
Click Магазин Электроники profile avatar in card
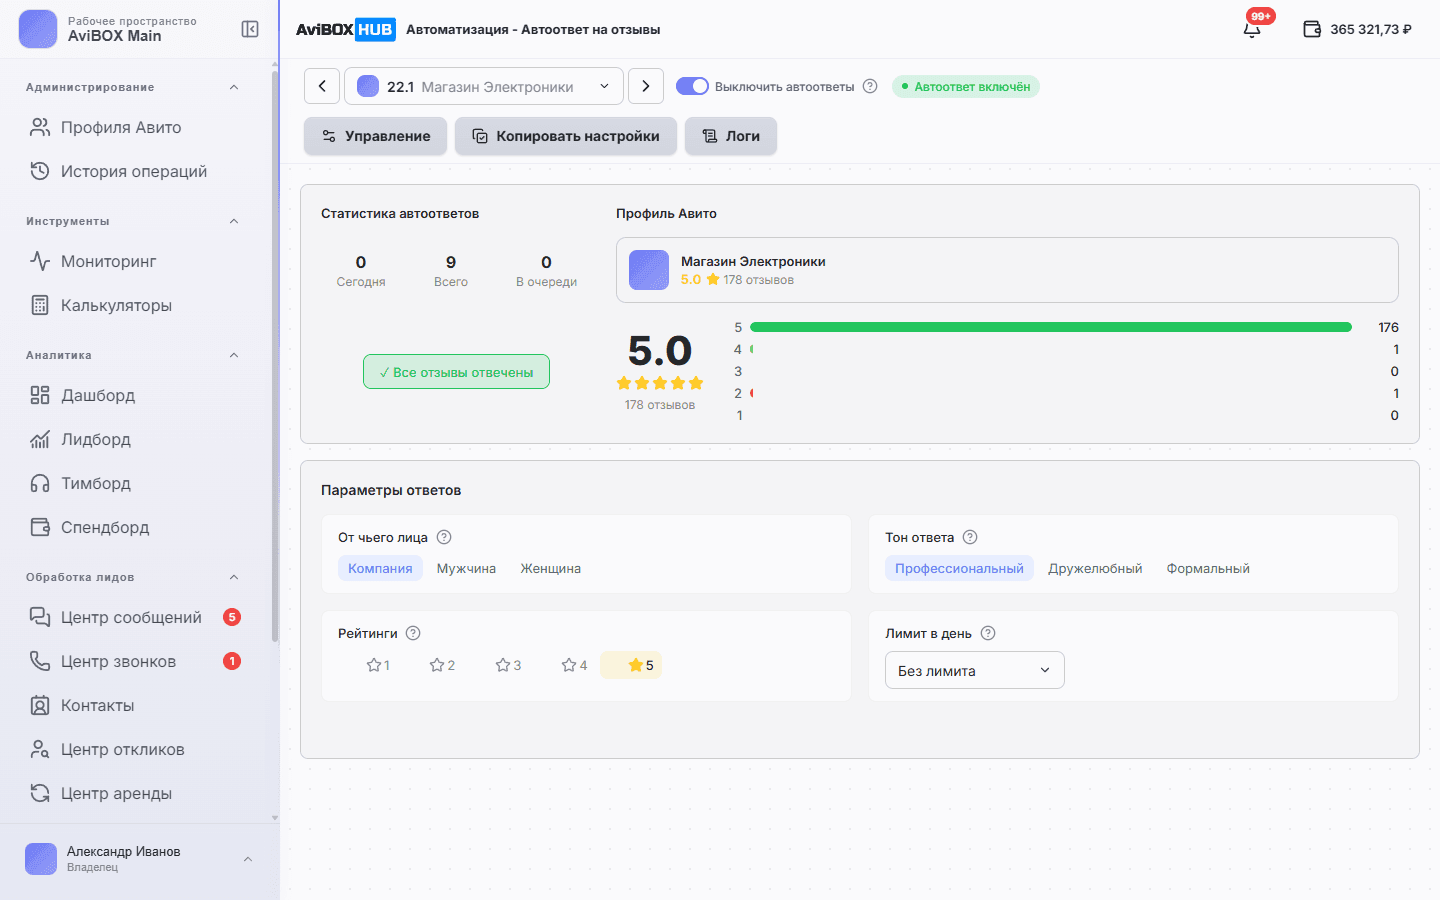[x=649, y=270]
